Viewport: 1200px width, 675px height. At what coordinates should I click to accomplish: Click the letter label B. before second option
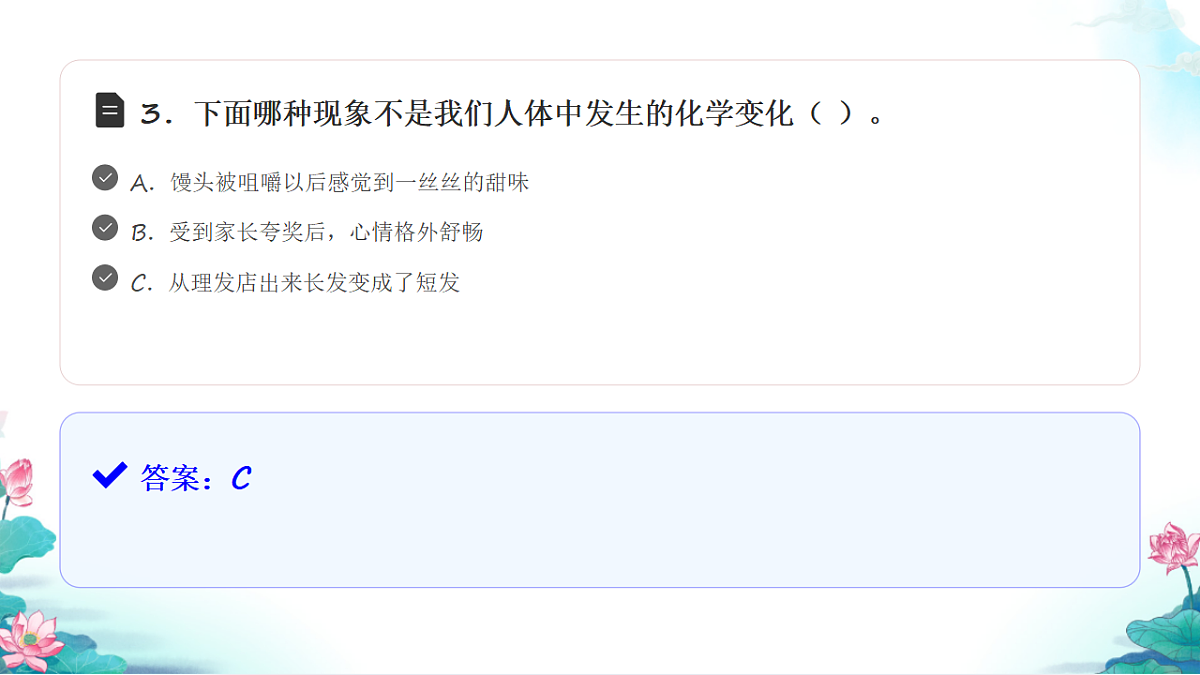click(143, 233)
